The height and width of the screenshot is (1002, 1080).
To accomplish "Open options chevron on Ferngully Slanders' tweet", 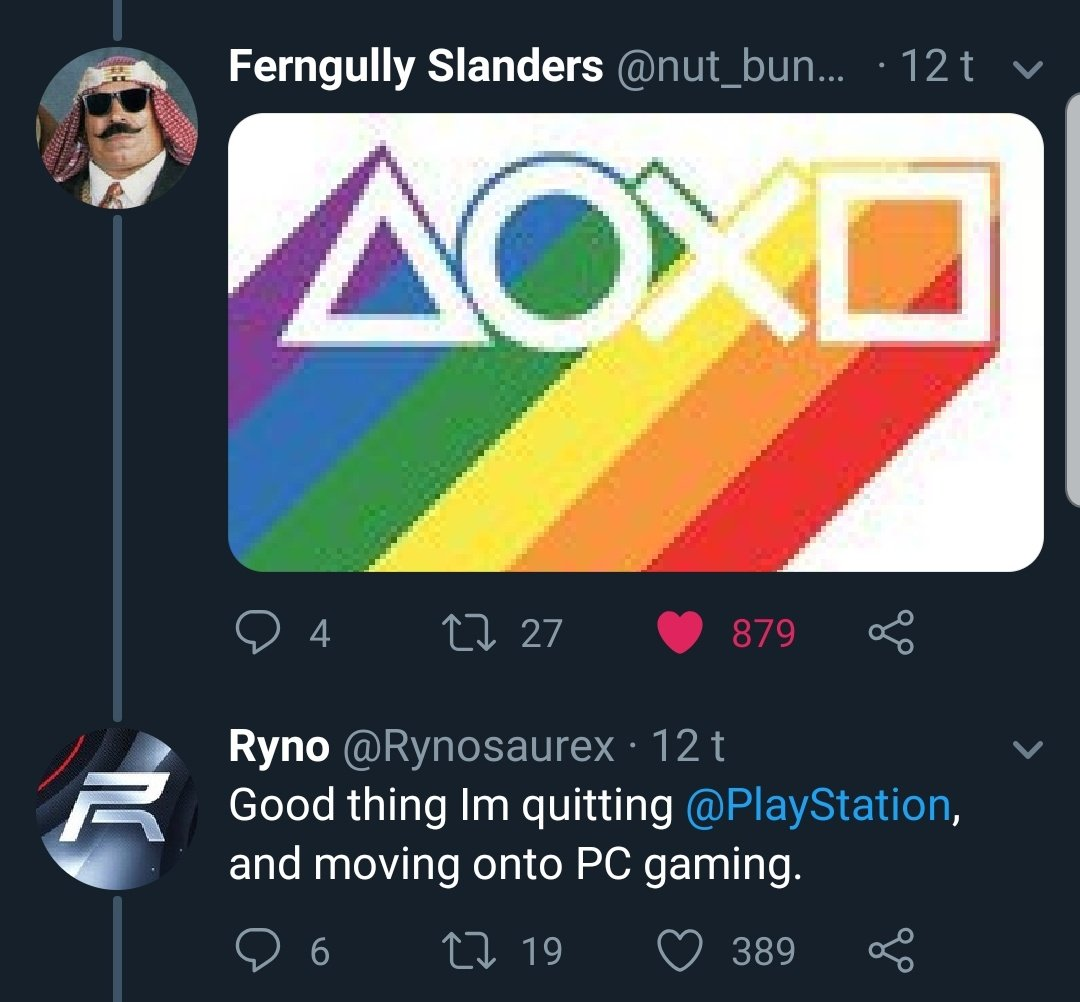I will click(x=1028, y=70).
